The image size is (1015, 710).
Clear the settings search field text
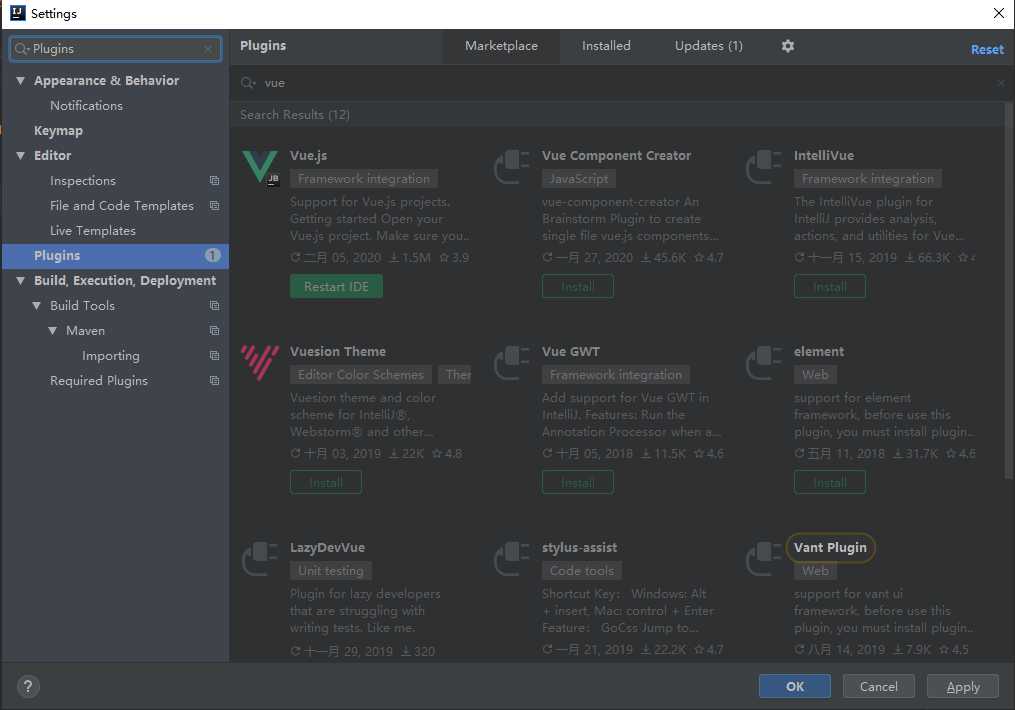[208, 49]
